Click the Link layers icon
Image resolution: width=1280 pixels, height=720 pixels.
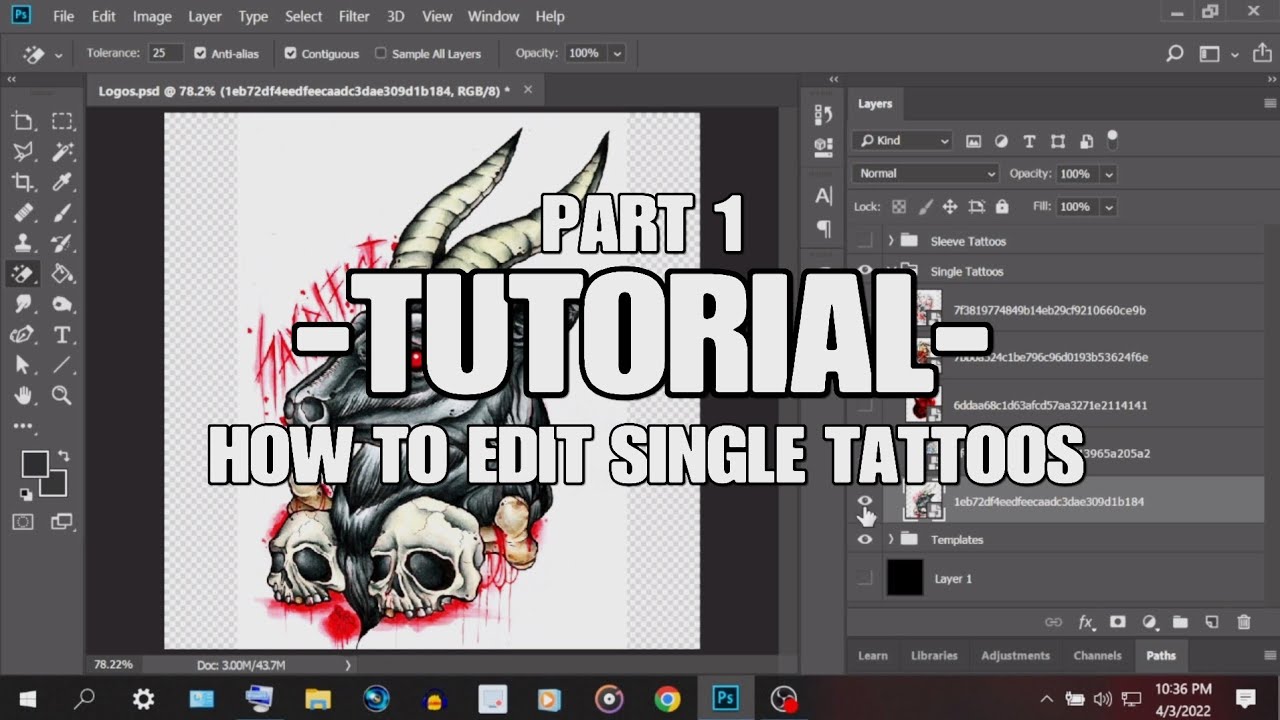1053,622
